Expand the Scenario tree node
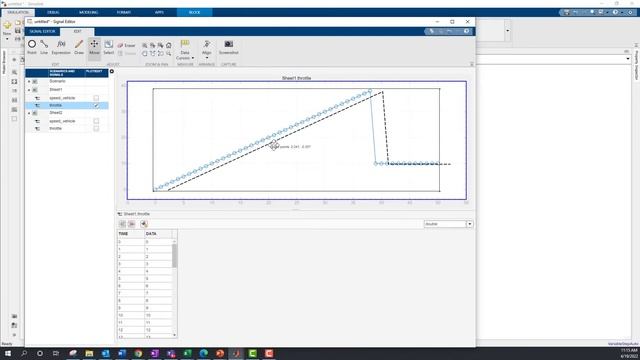The image size is (640, 360). point(29,82)
